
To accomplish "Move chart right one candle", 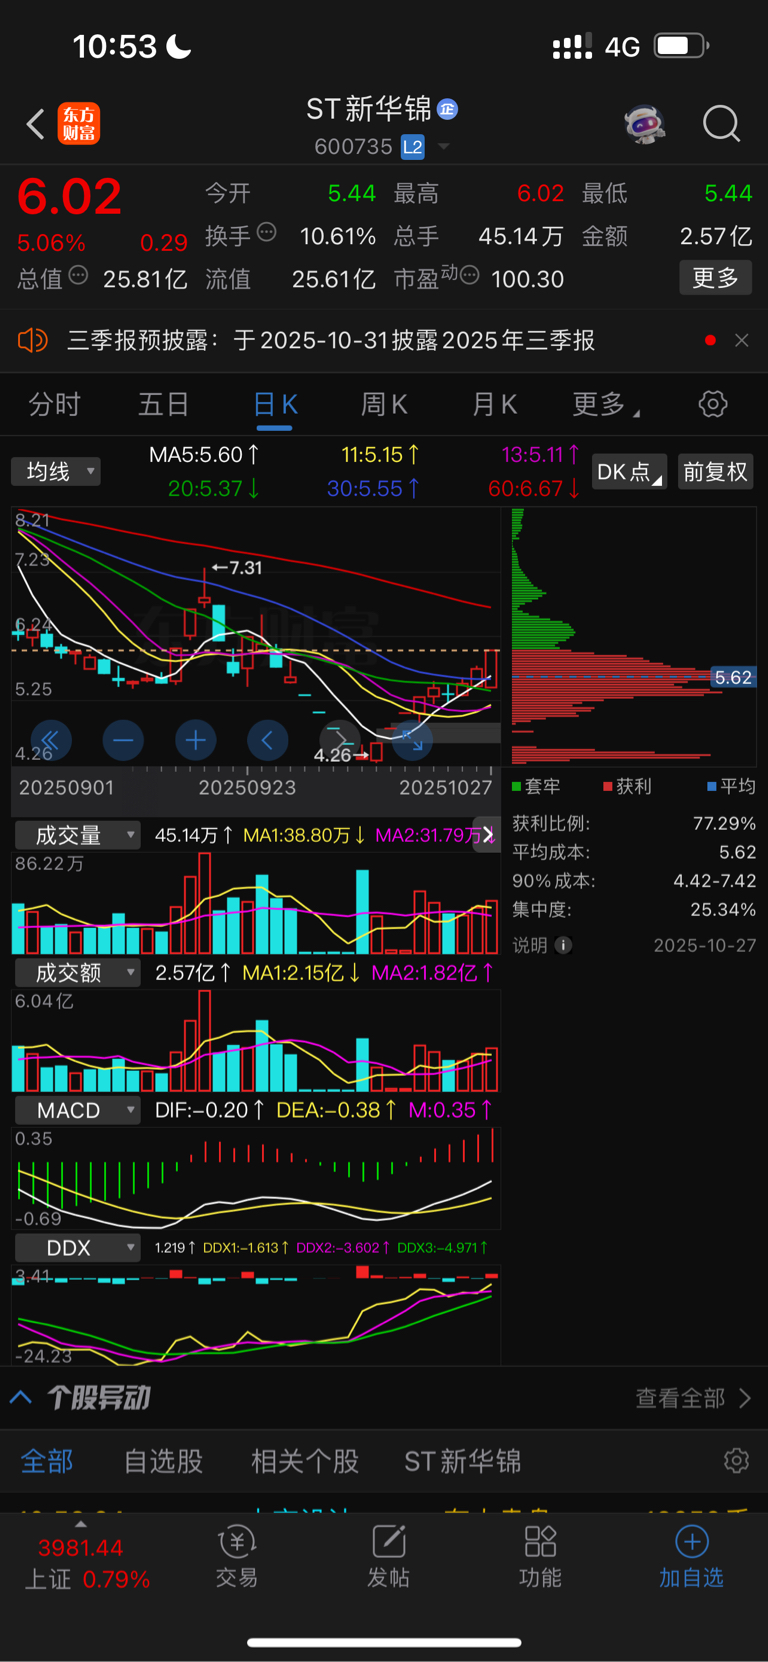I will point(340,740).
